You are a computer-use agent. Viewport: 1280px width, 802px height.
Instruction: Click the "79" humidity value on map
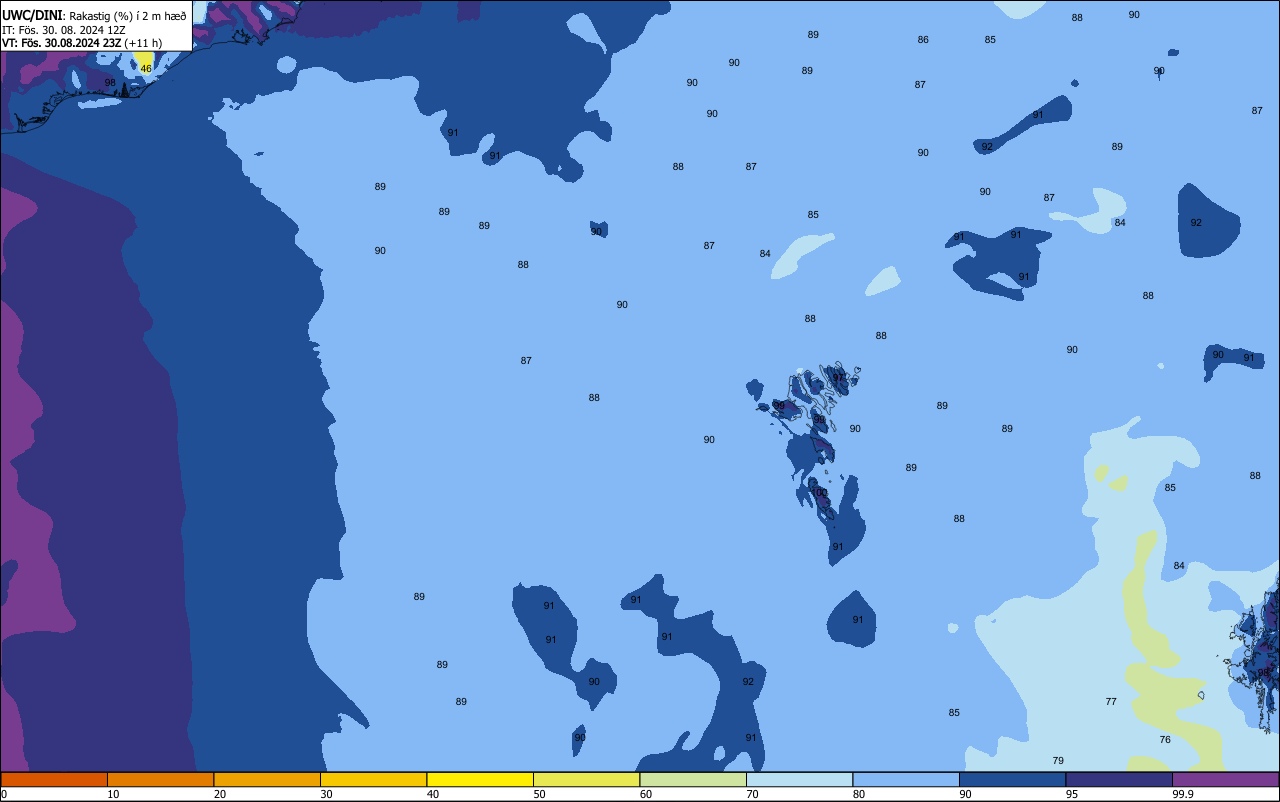click(x=1058, y=761)
